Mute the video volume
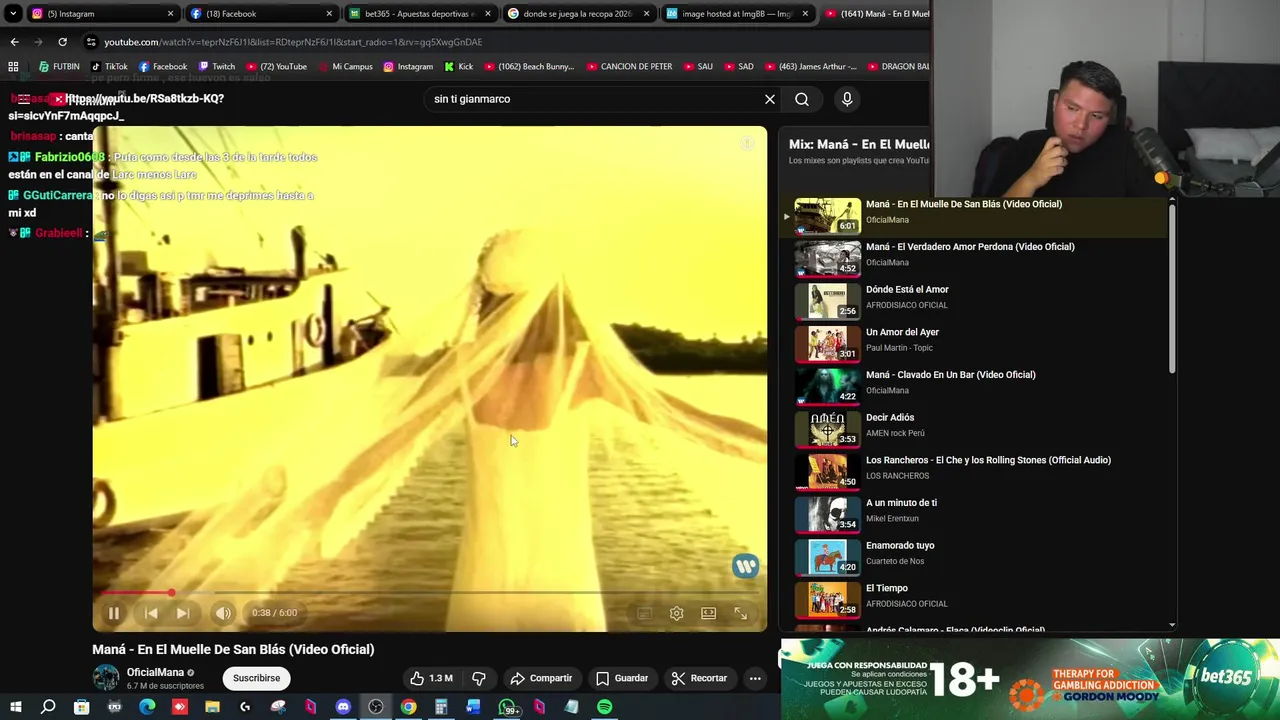 coord(223,613)
